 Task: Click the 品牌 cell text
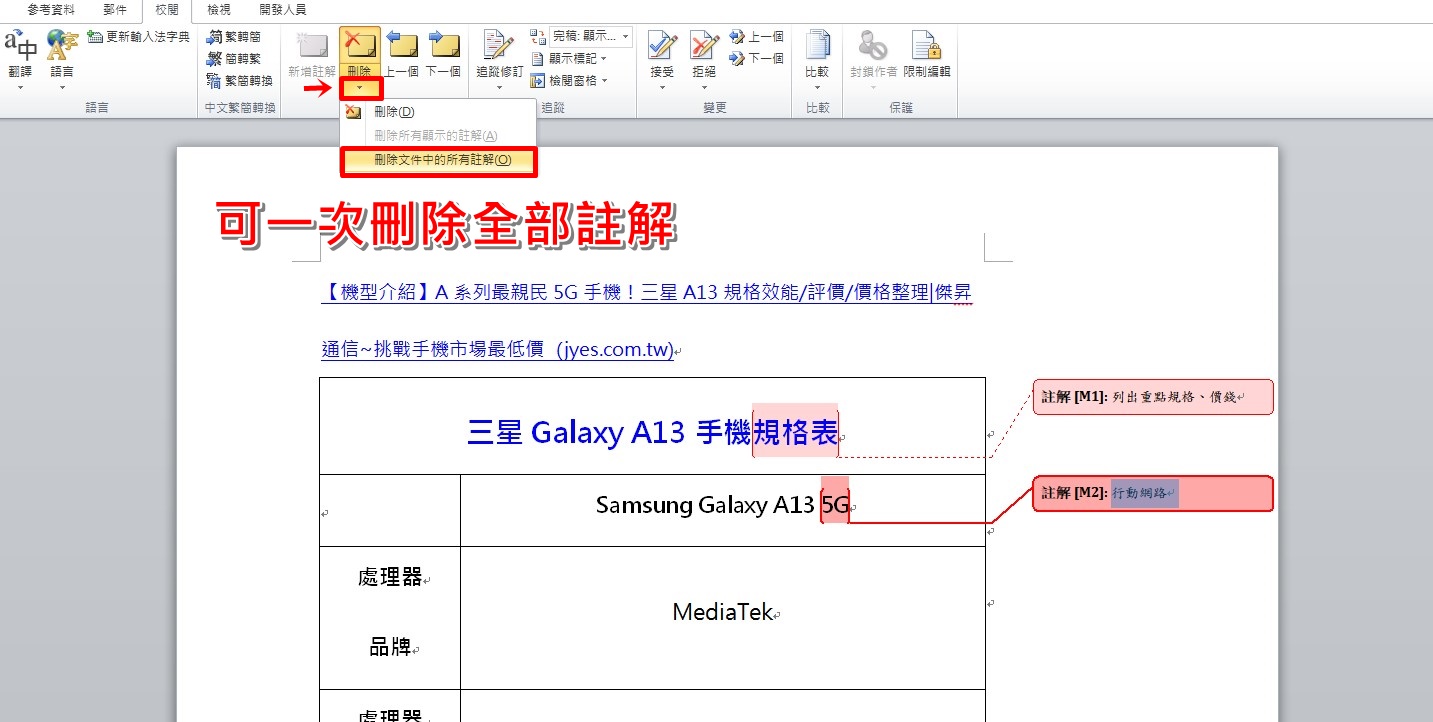point(390,647)
